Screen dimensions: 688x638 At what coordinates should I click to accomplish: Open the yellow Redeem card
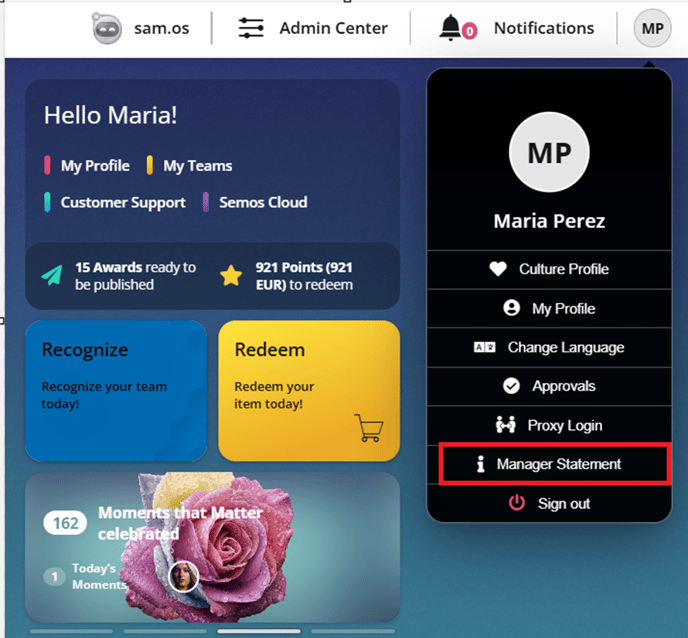point(309,391)
